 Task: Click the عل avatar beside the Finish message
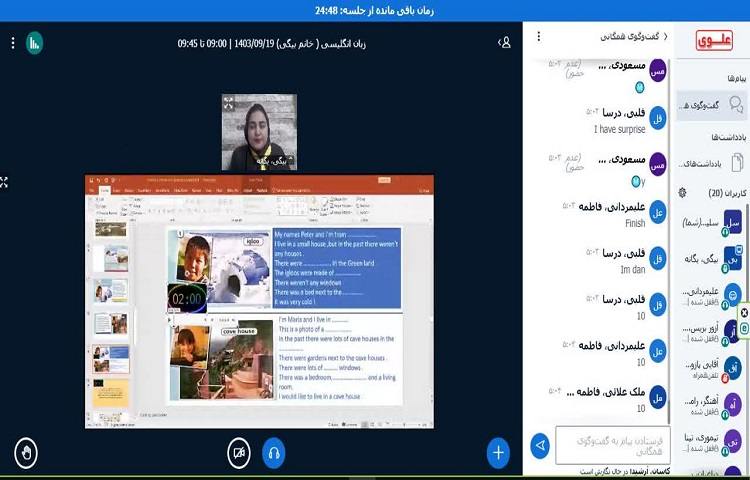[658, 212]
